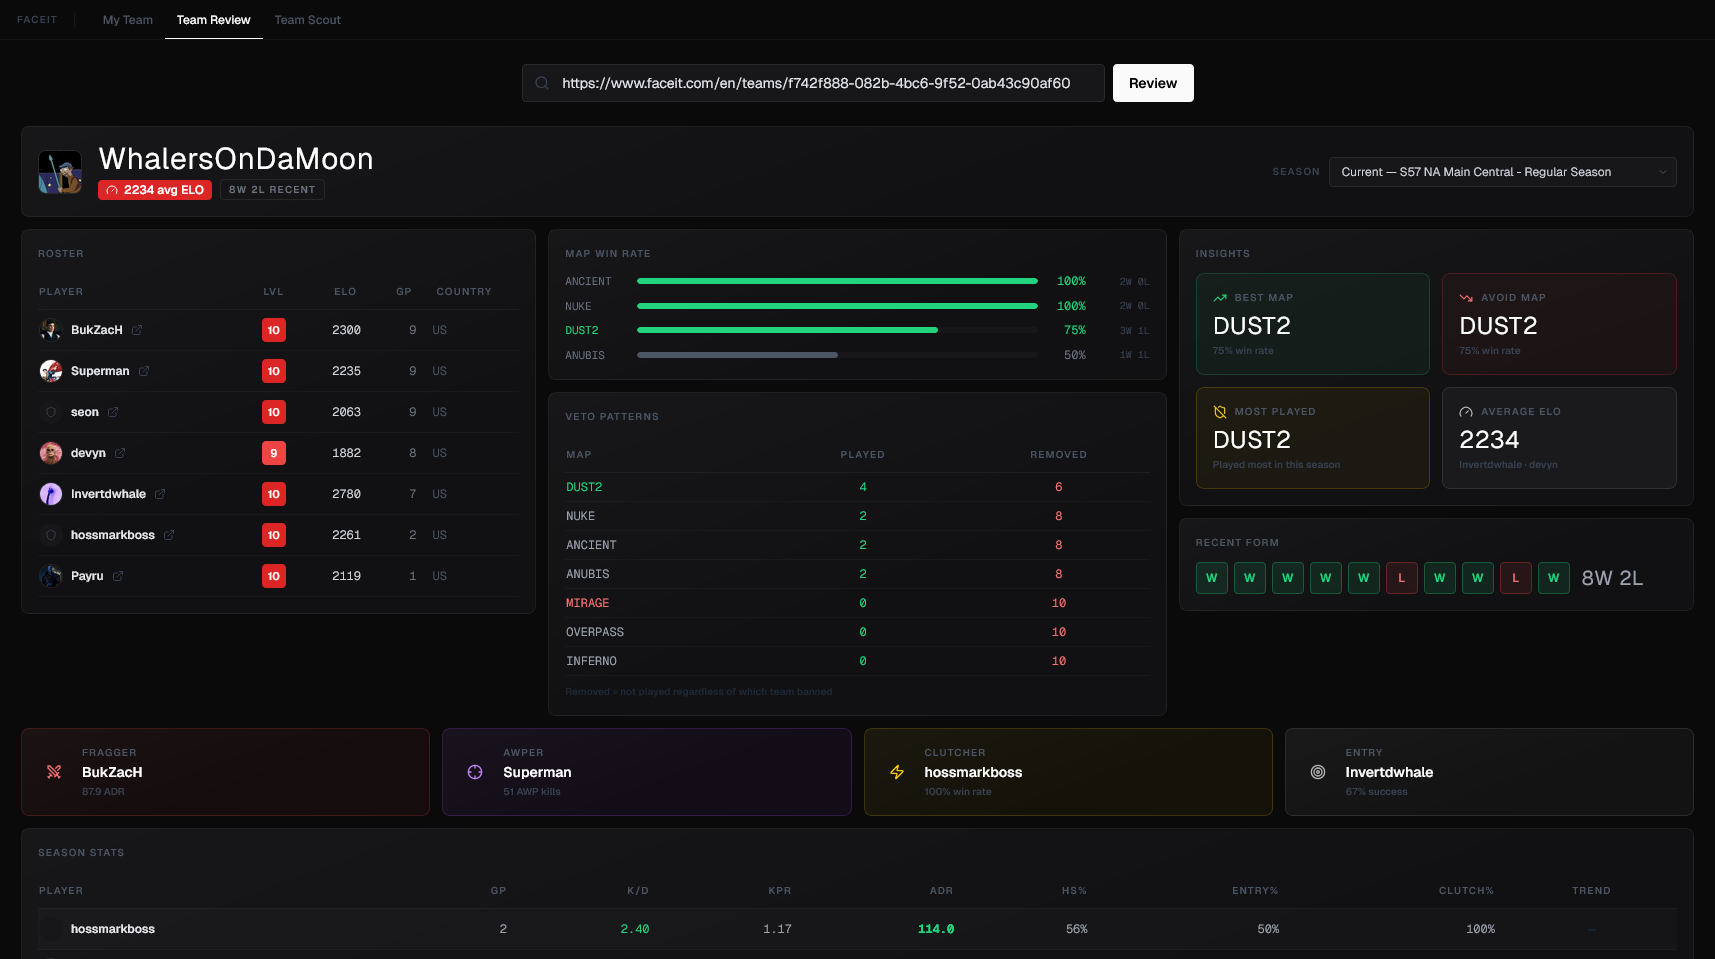Click devyn player avatar in roster

pyautogui.click(x=51, y=453)
